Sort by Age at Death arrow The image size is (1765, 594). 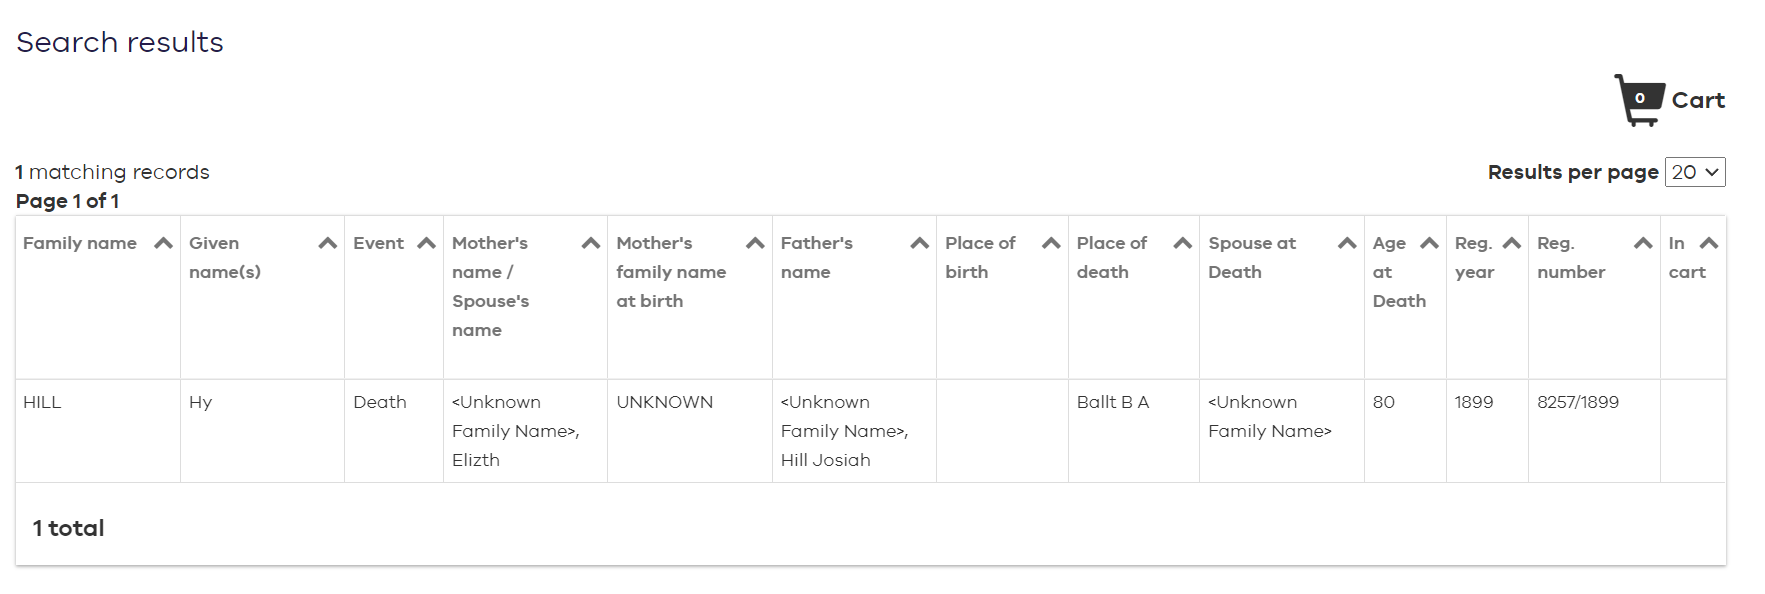click(1429, 243)
